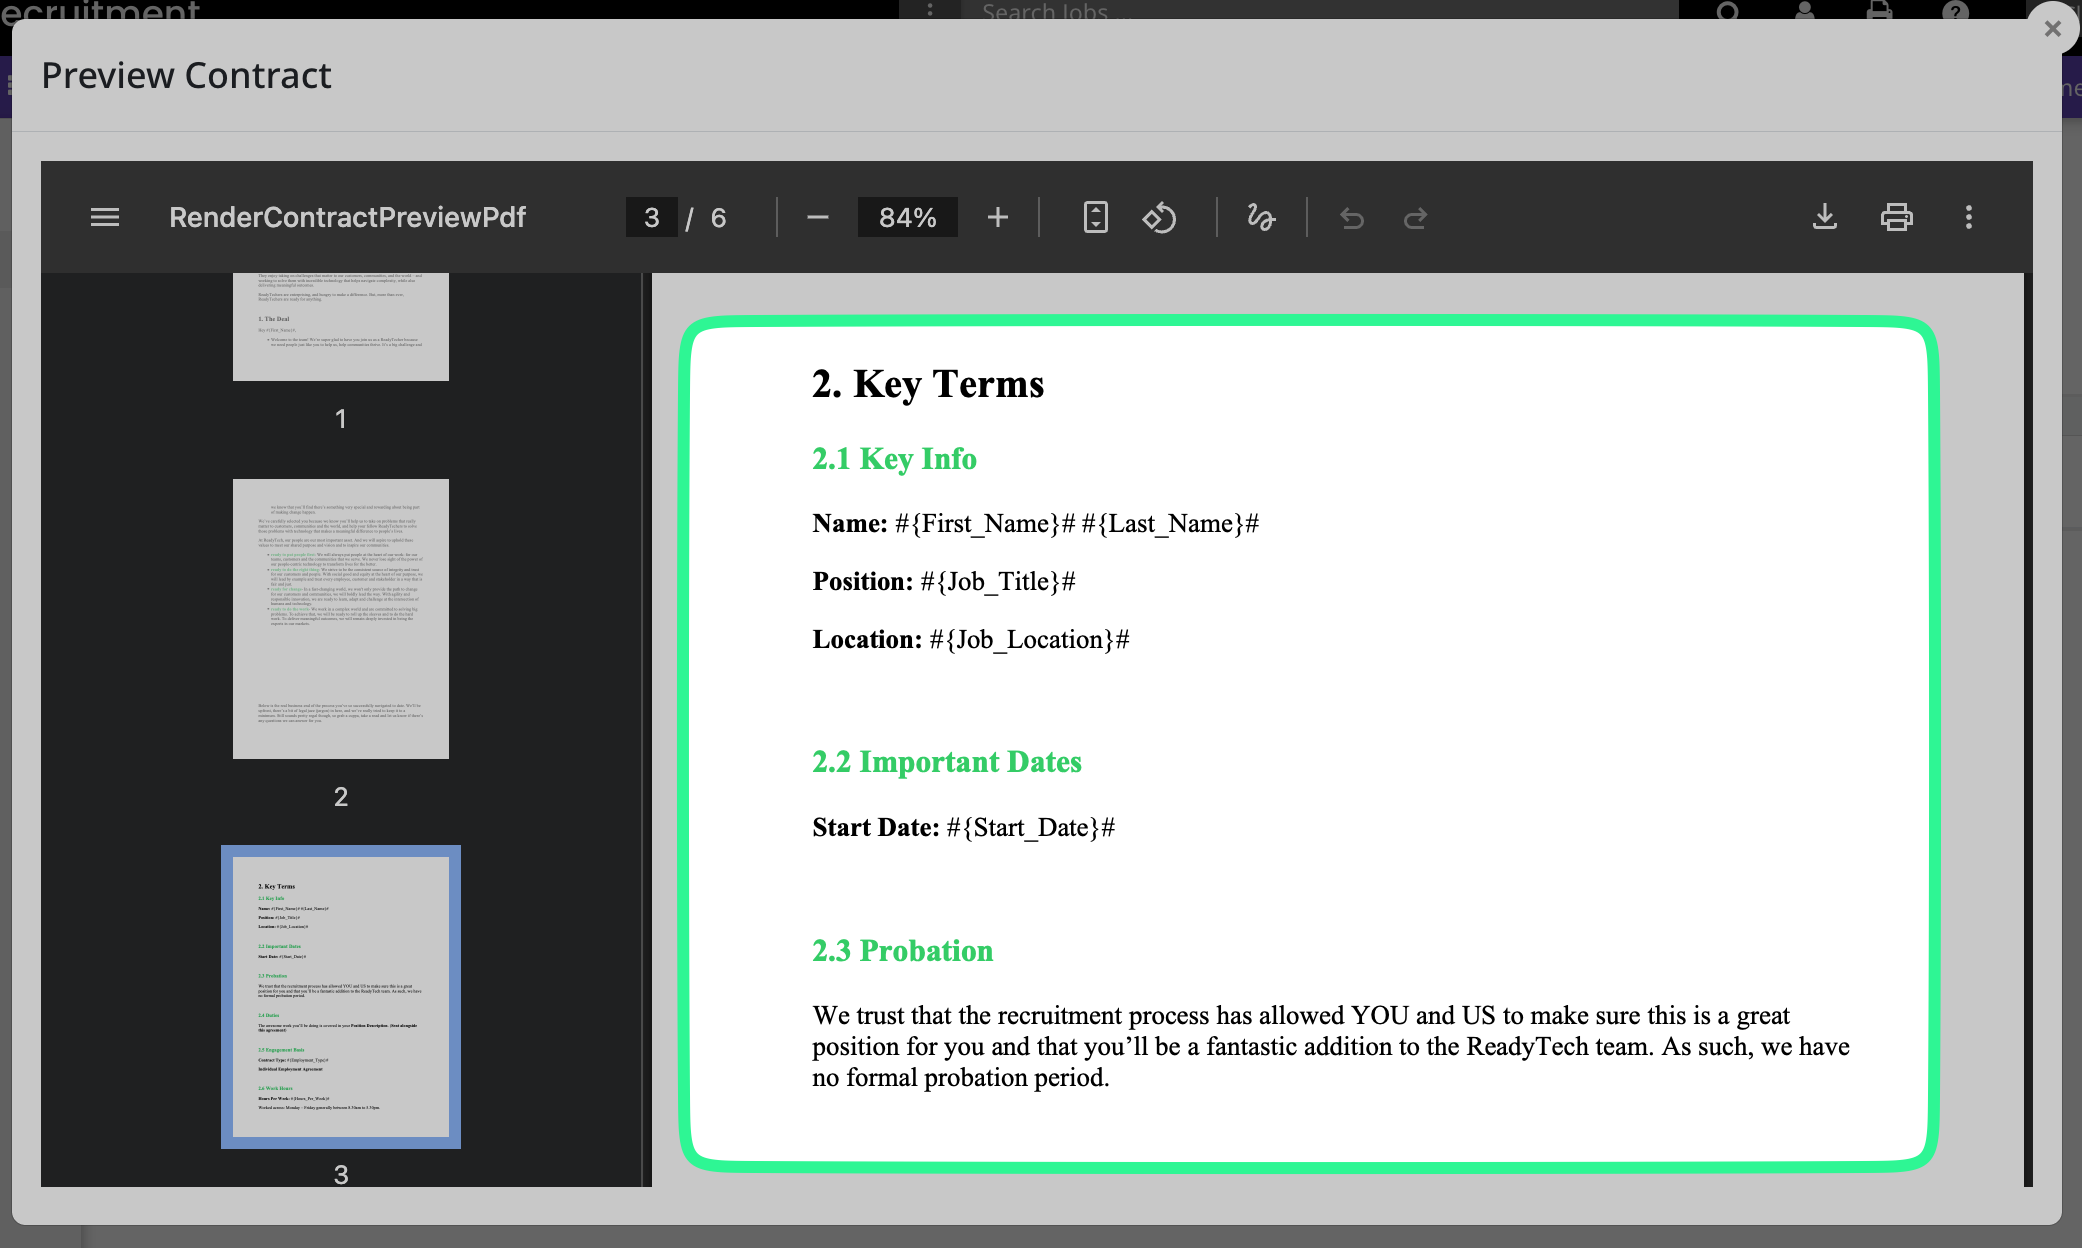Download the contract PDF
2082x1248 pixels.
pos(1825,217)
